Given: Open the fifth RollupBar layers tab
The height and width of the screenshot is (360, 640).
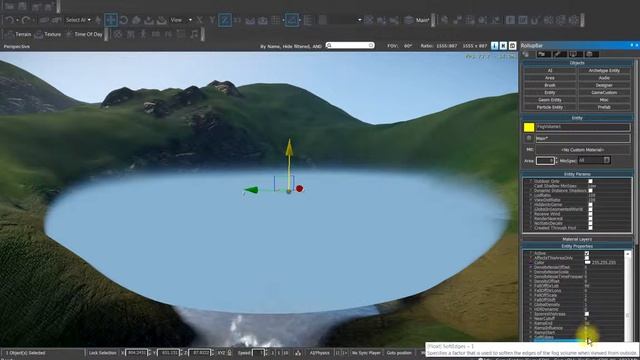Looking at the screenshot, I should click(x=591, y=54).
